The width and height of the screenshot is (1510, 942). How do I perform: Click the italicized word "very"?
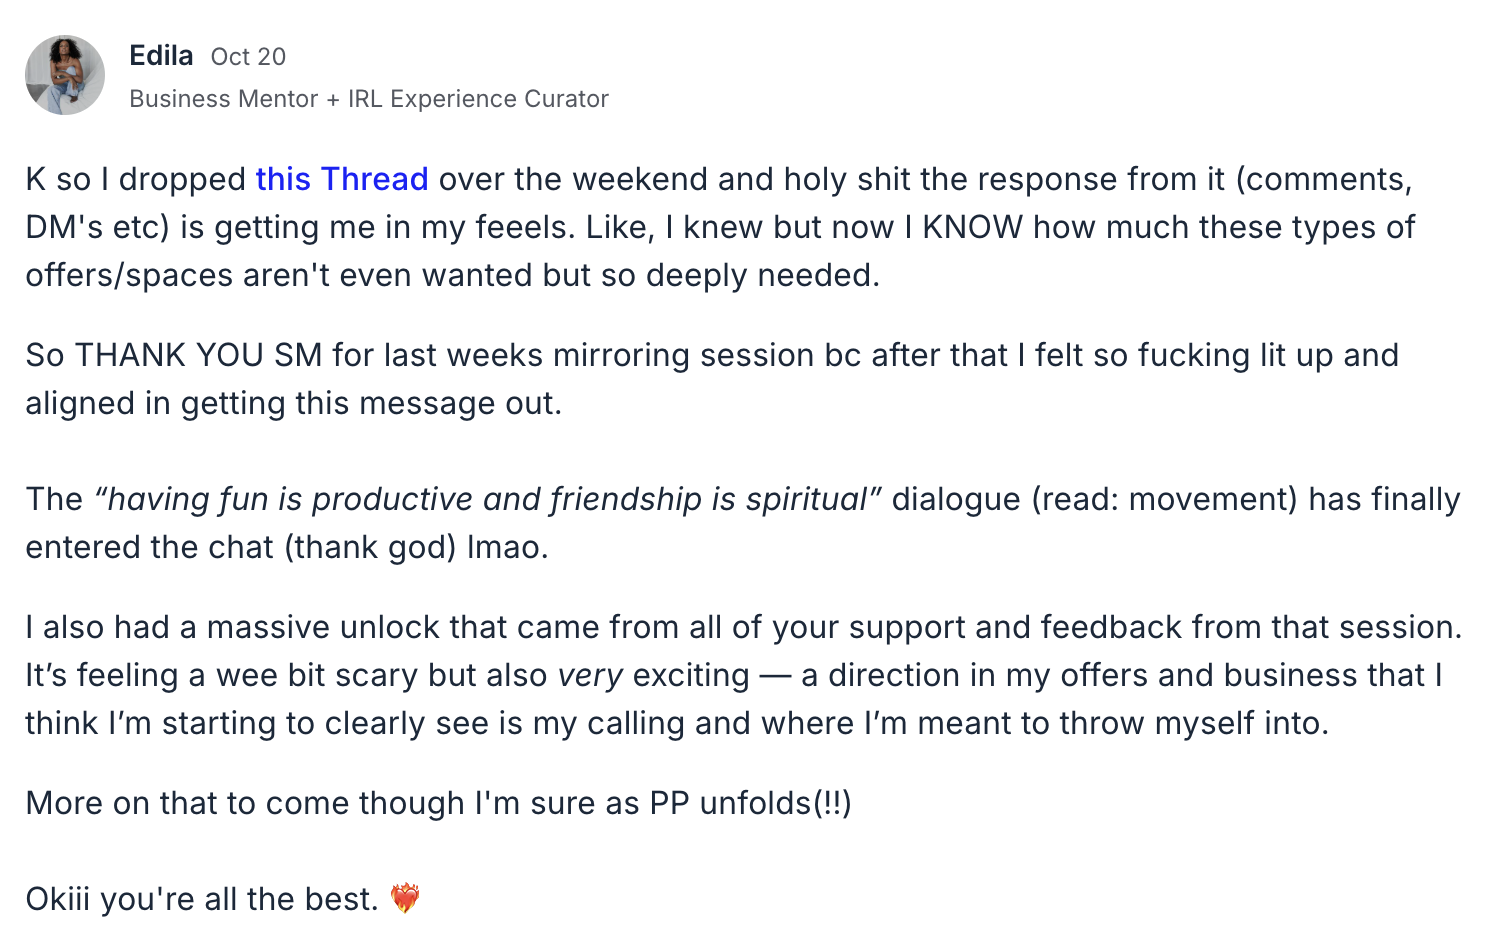(590, 675)
